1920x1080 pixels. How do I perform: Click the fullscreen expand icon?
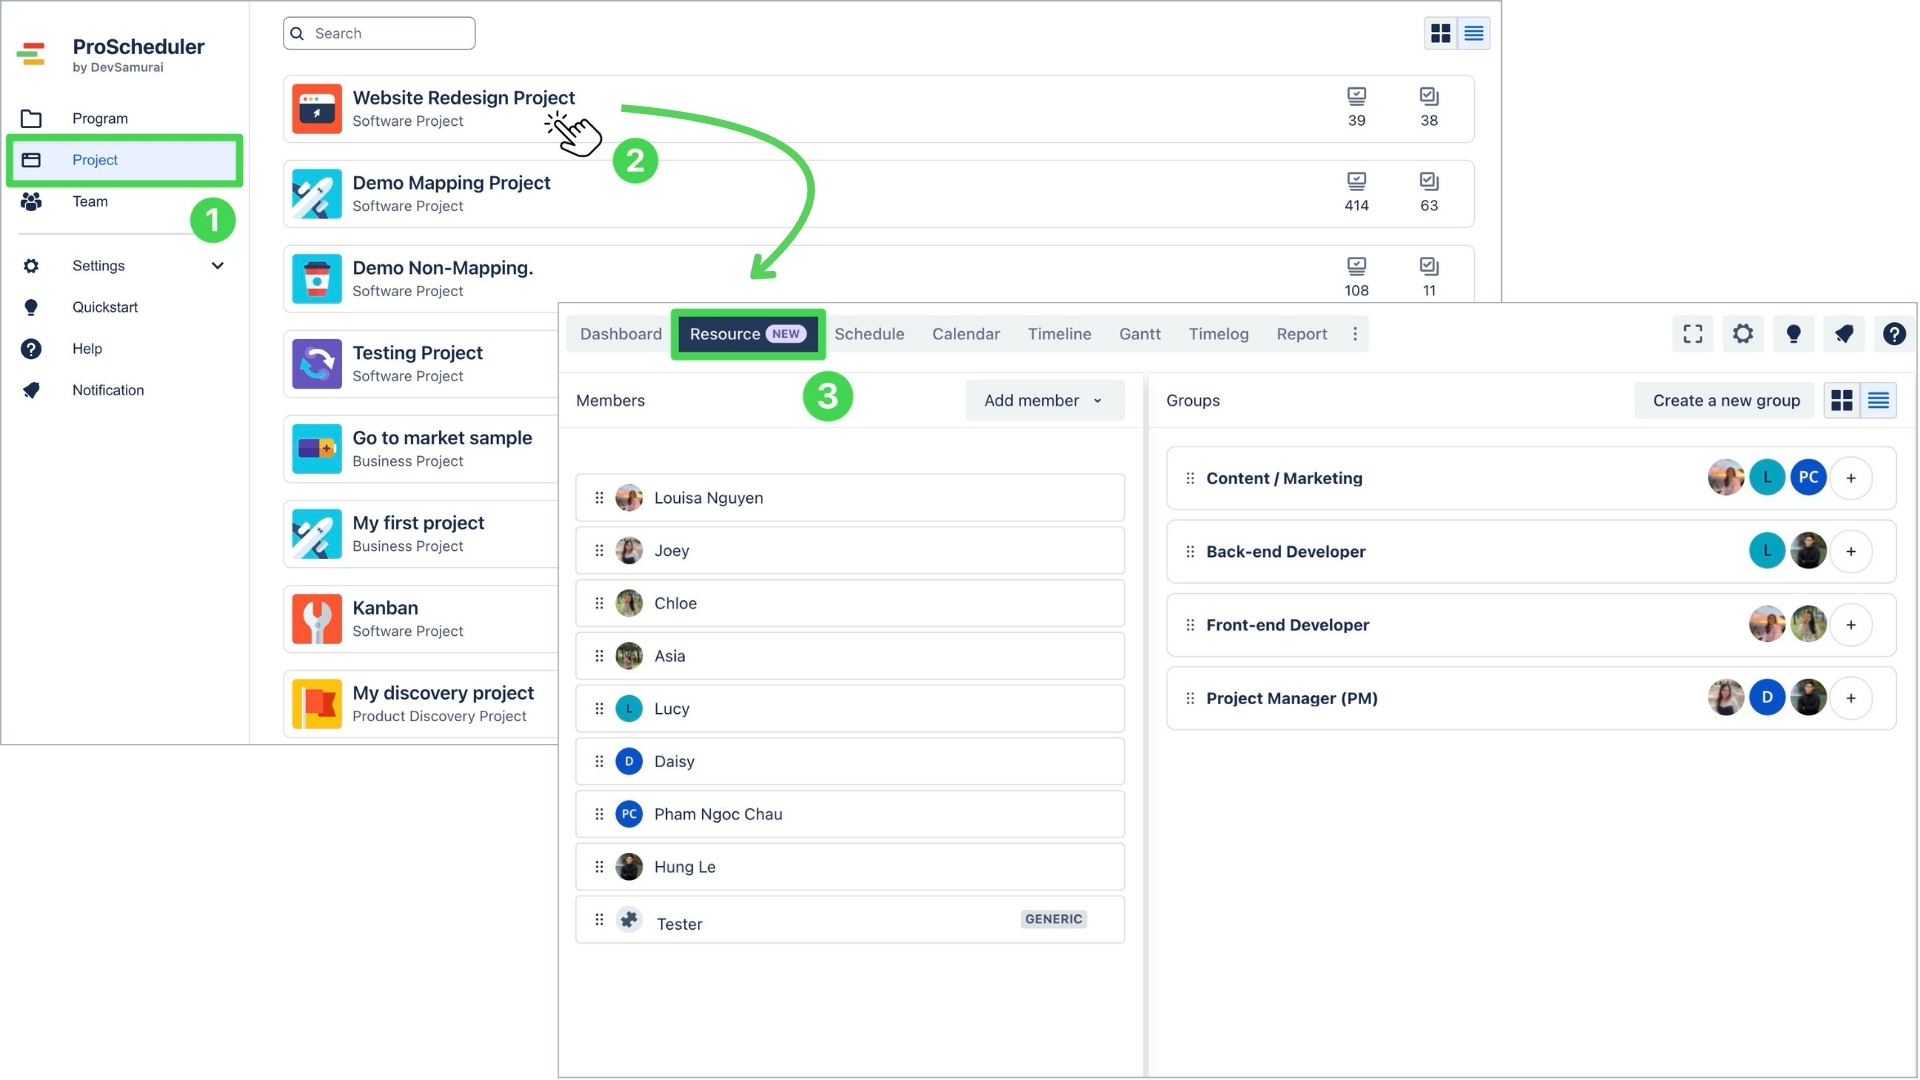pos(1692,334)
